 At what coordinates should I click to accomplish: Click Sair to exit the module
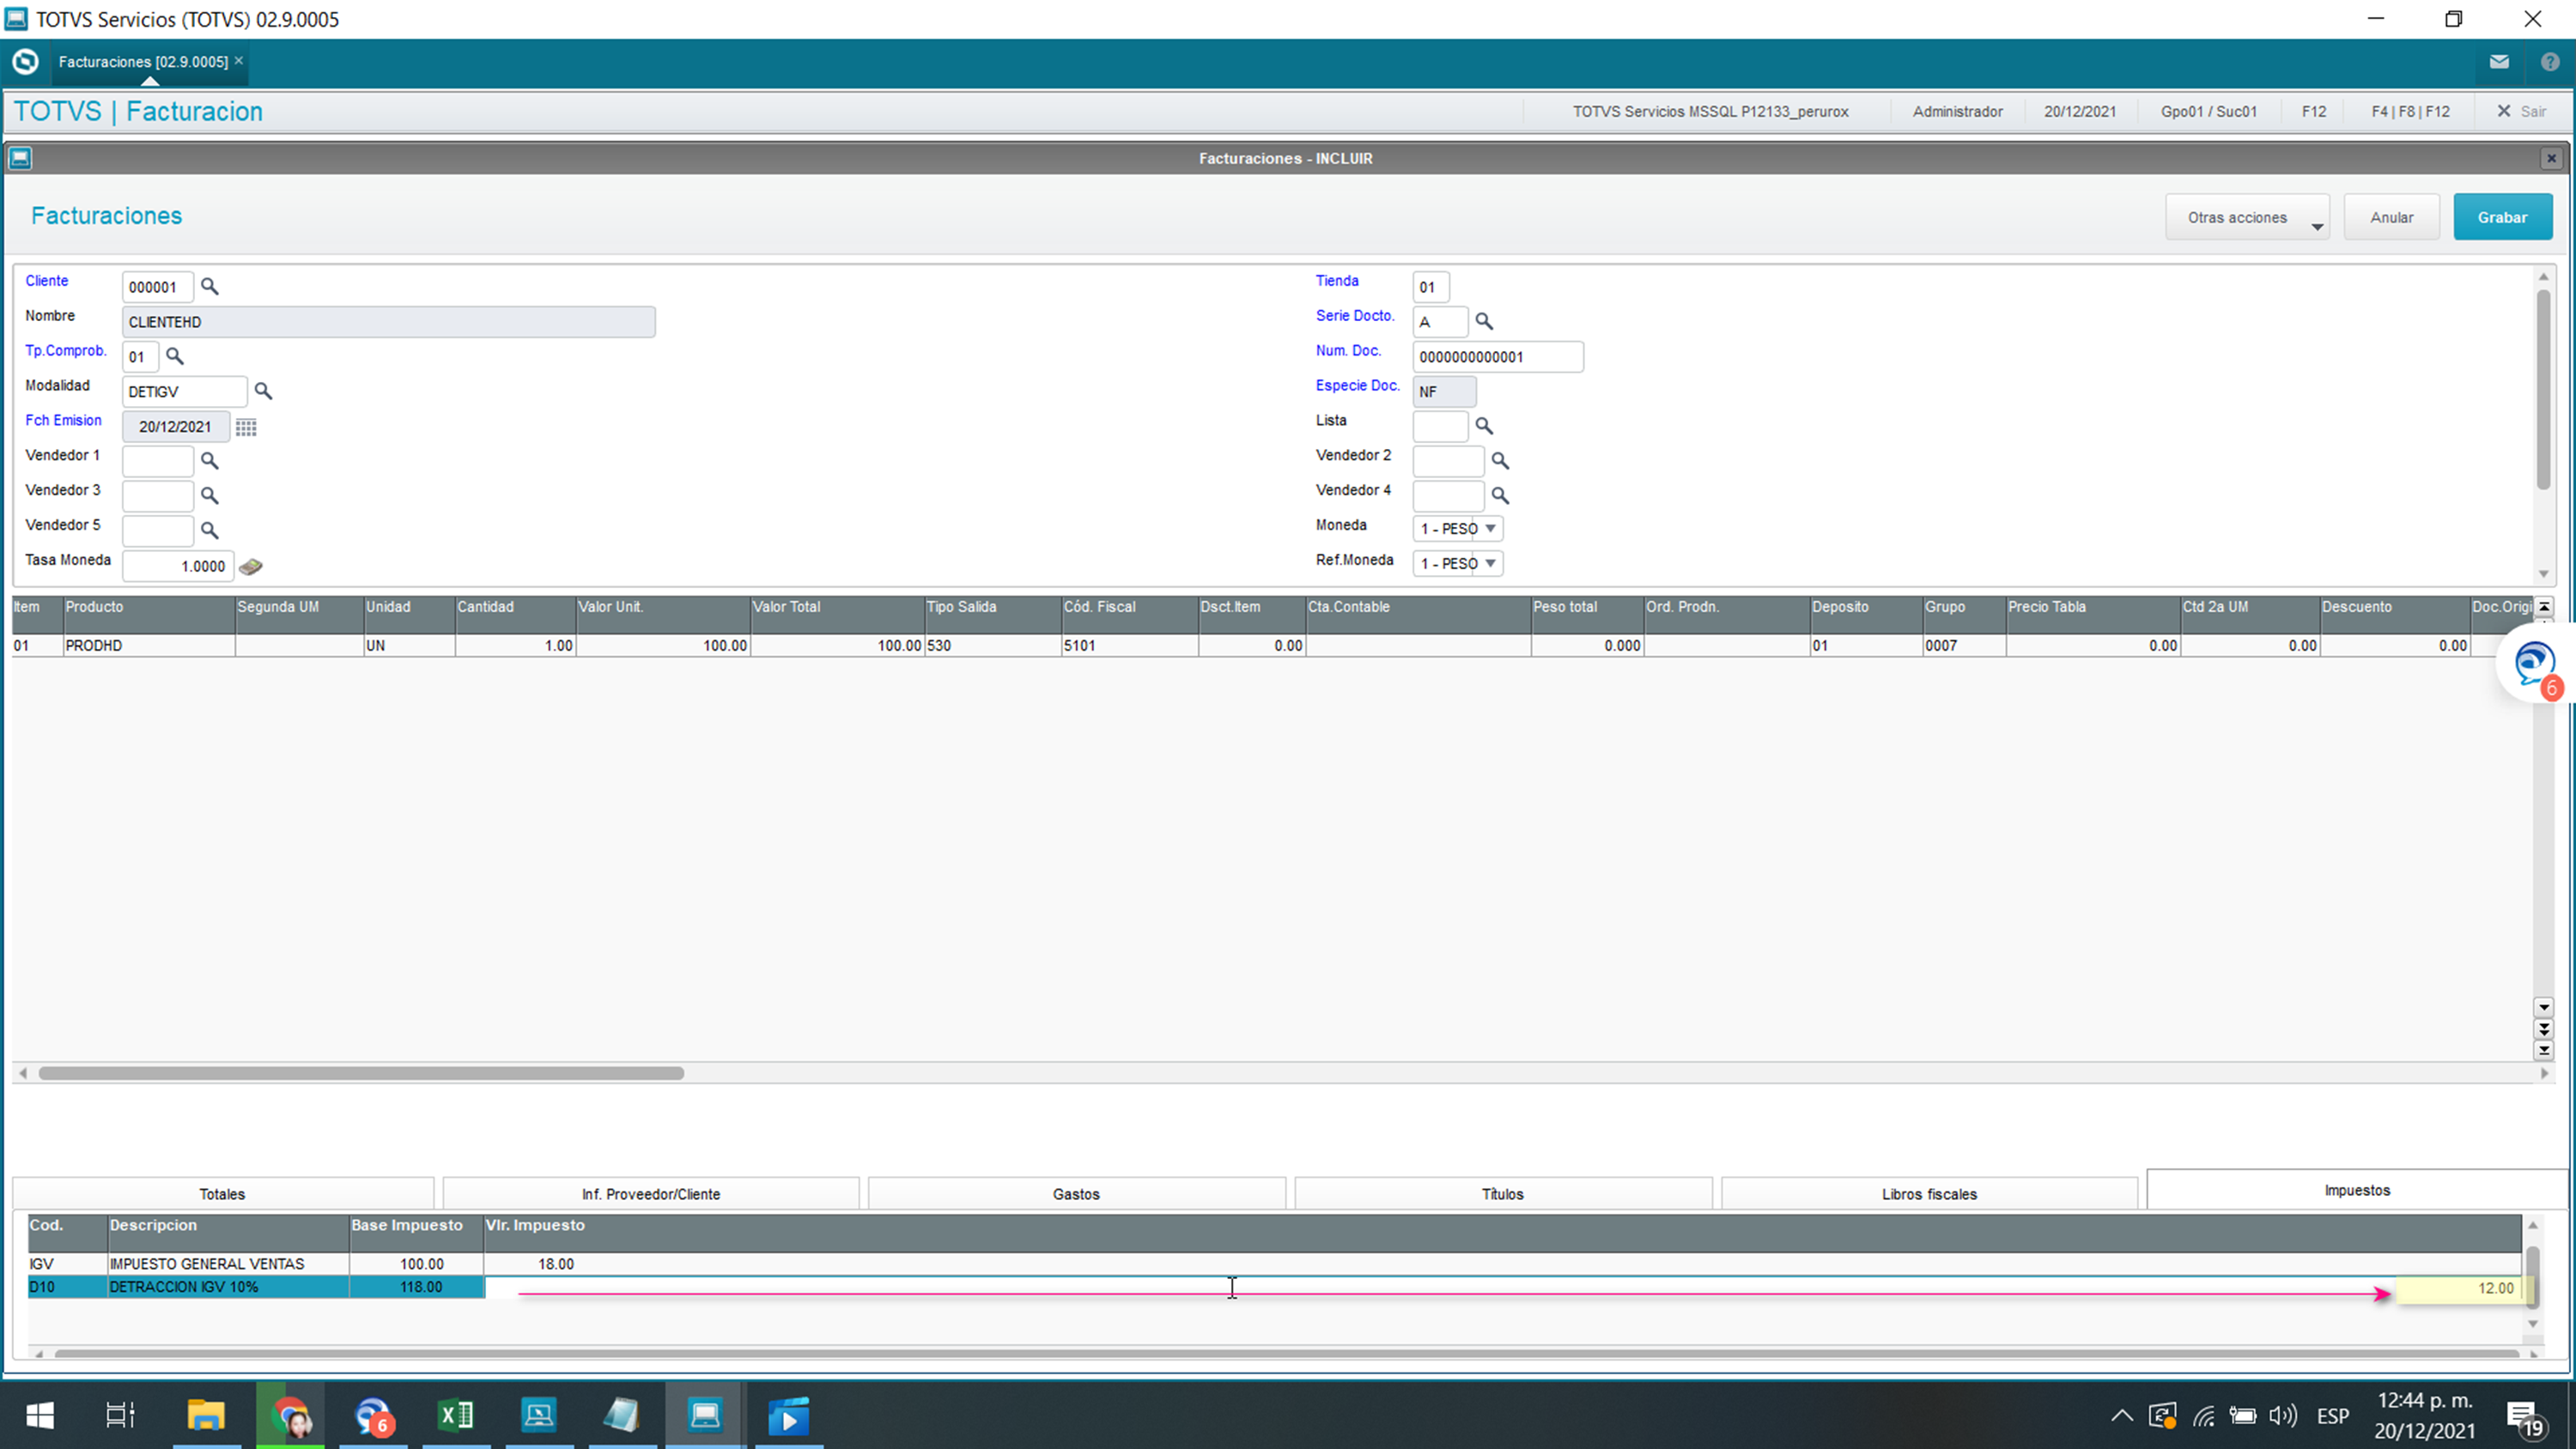tap(2521, 111)
